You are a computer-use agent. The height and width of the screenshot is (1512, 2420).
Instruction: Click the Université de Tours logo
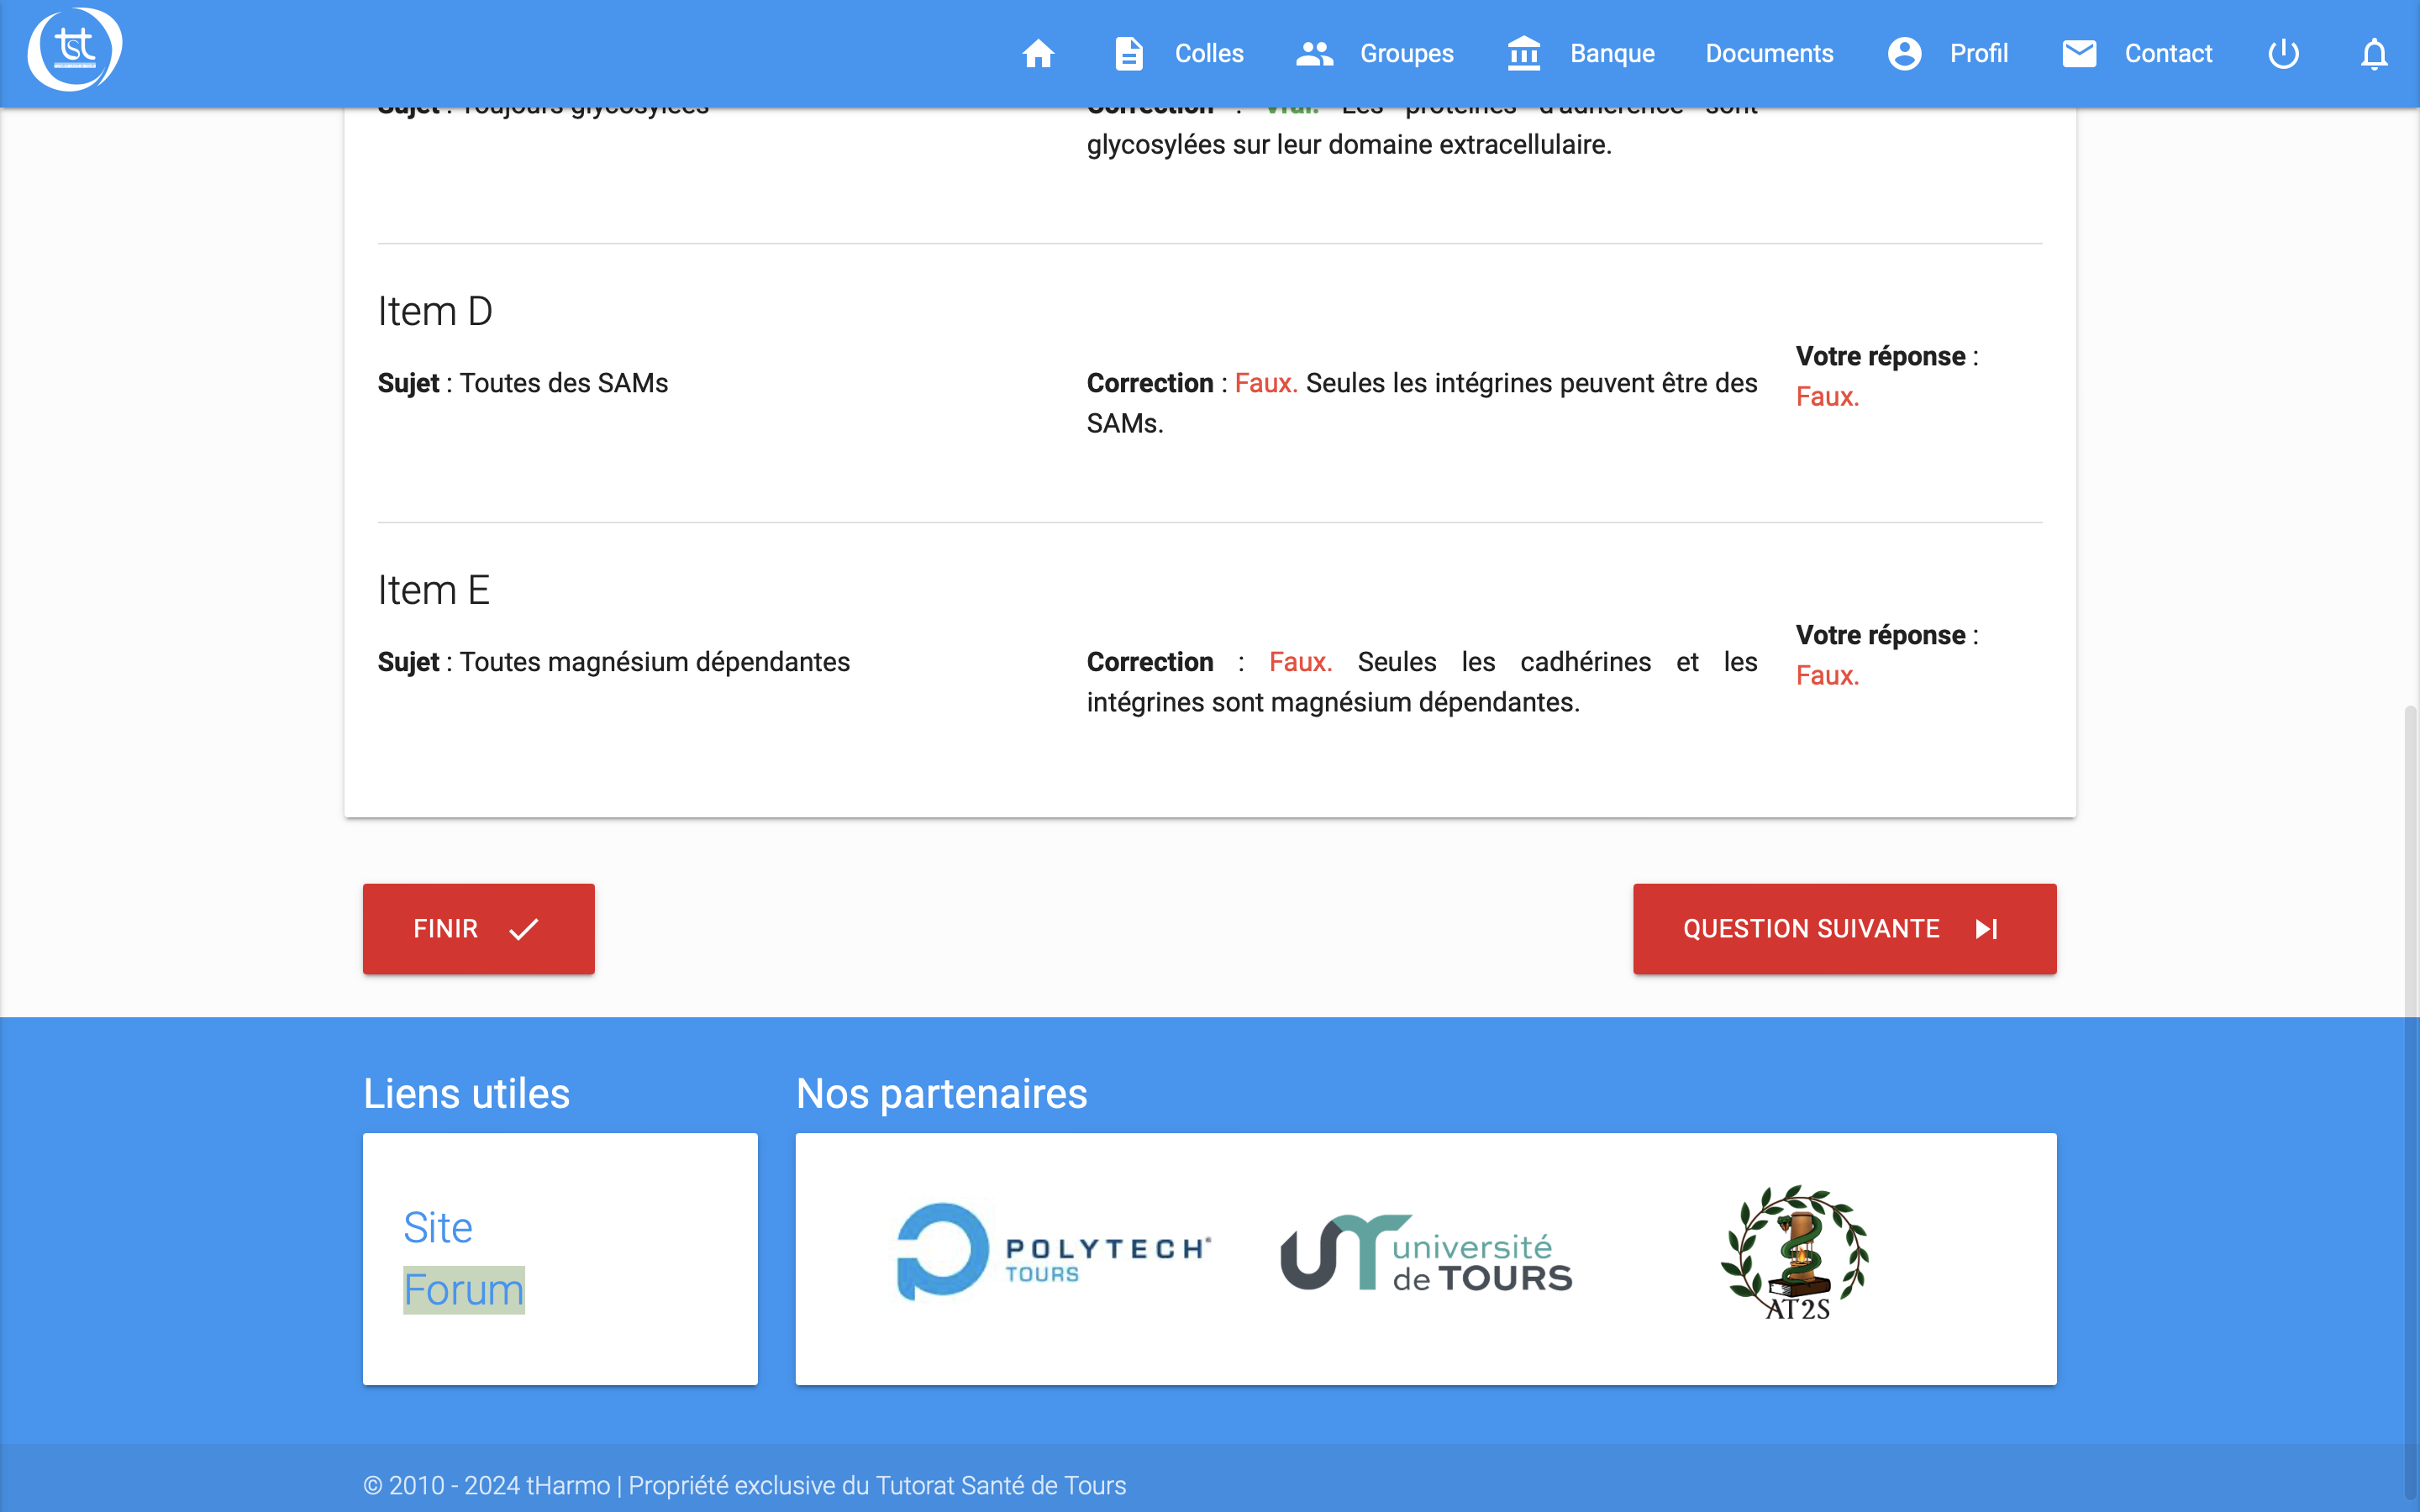(1426, 1254)
